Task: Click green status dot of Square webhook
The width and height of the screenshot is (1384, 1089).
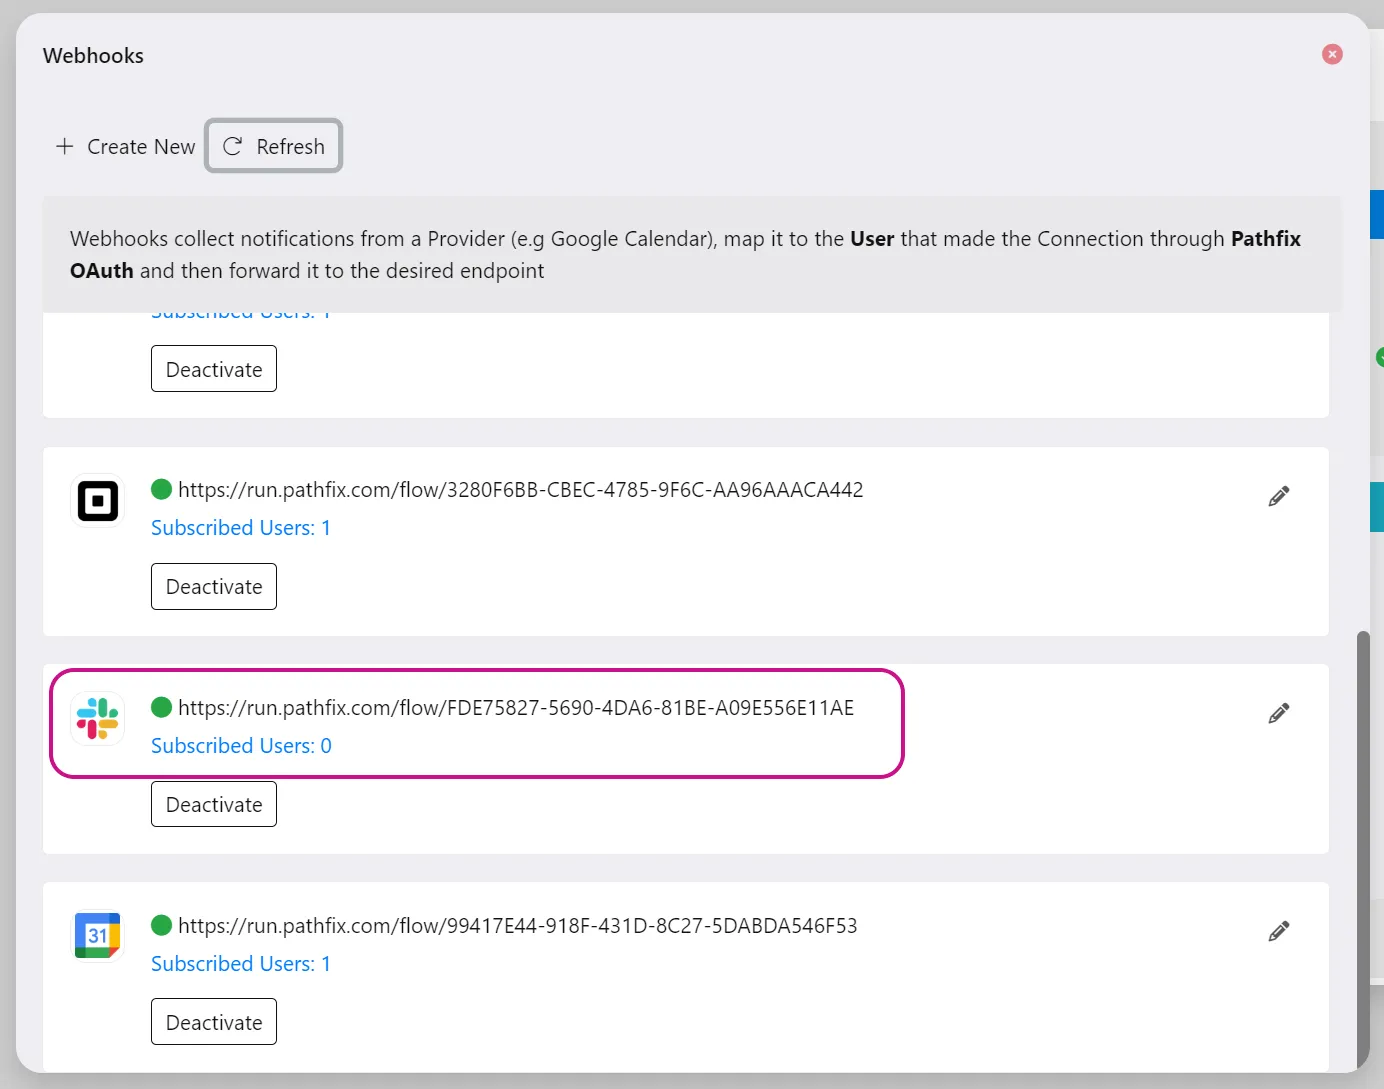Action: coord(161,489)
